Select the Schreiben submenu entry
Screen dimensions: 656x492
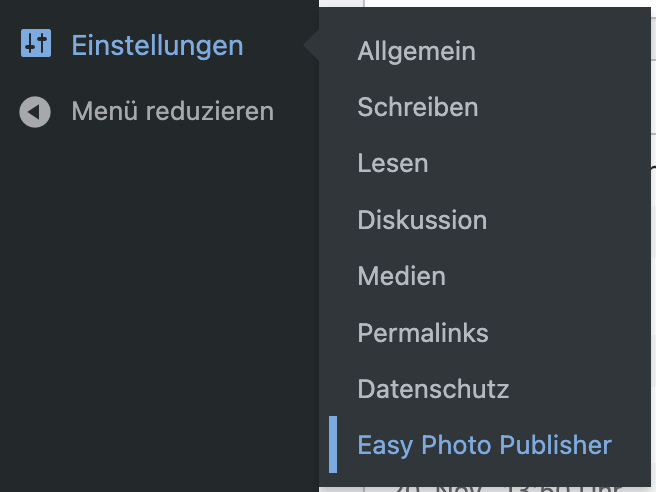[417, 107]
